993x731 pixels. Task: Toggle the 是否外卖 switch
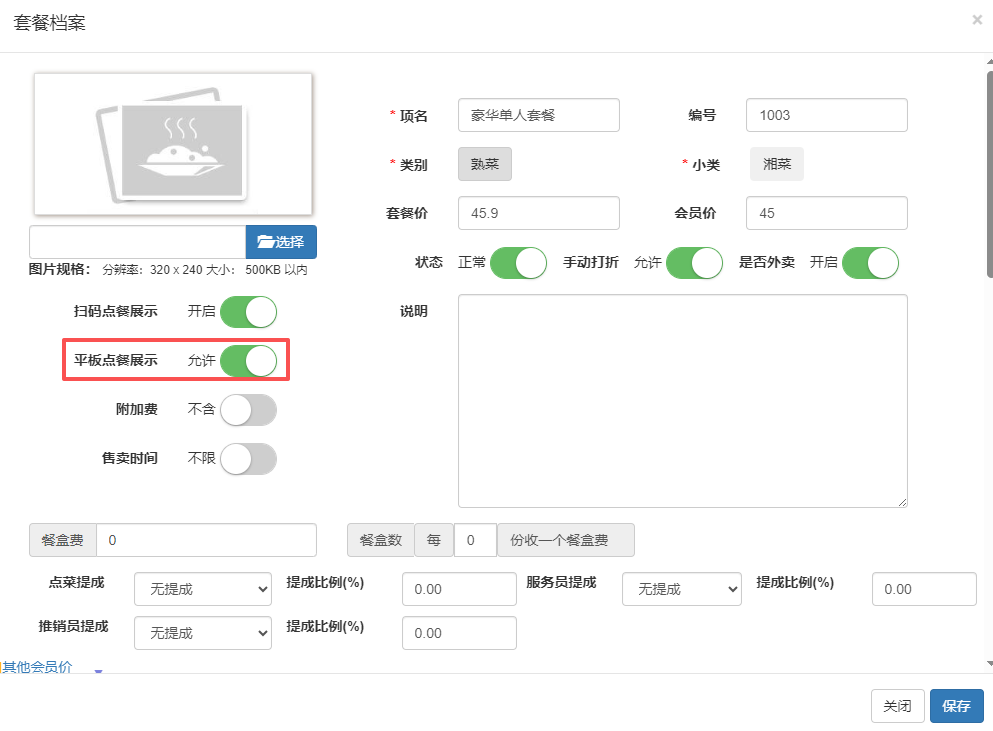click(870, 263)
